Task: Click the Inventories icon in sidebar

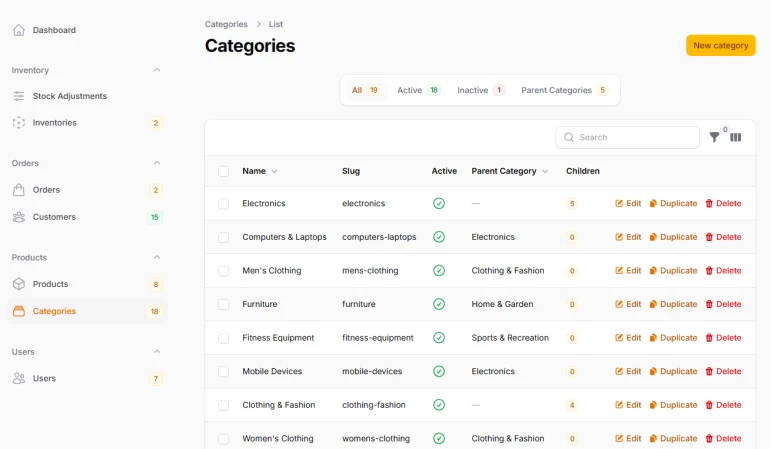Action: click(x=19, y=123)
